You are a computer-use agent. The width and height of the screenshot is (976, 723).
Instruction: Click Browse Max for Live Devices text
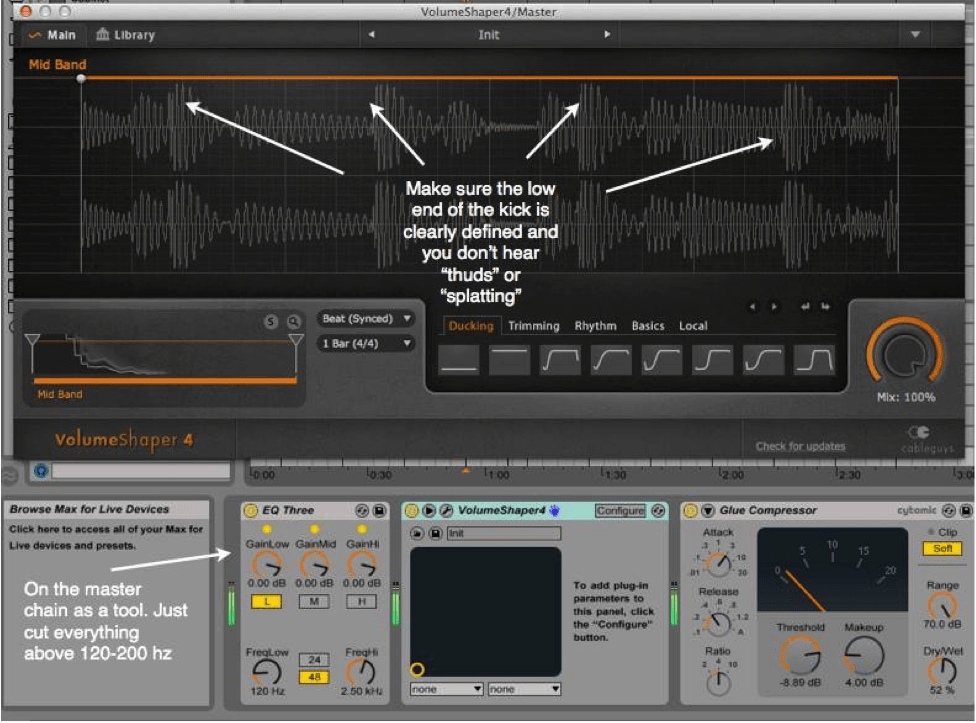pos(89,509)
